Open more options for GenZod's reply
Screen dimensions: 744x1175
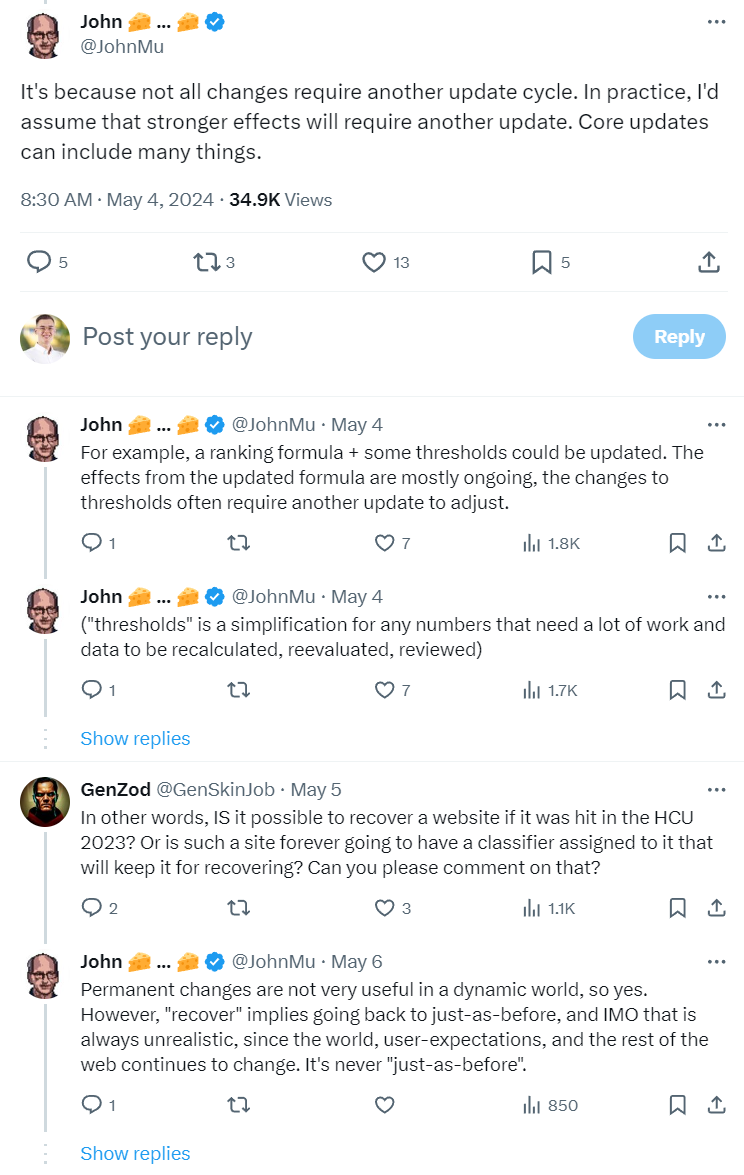coord(716,790)
